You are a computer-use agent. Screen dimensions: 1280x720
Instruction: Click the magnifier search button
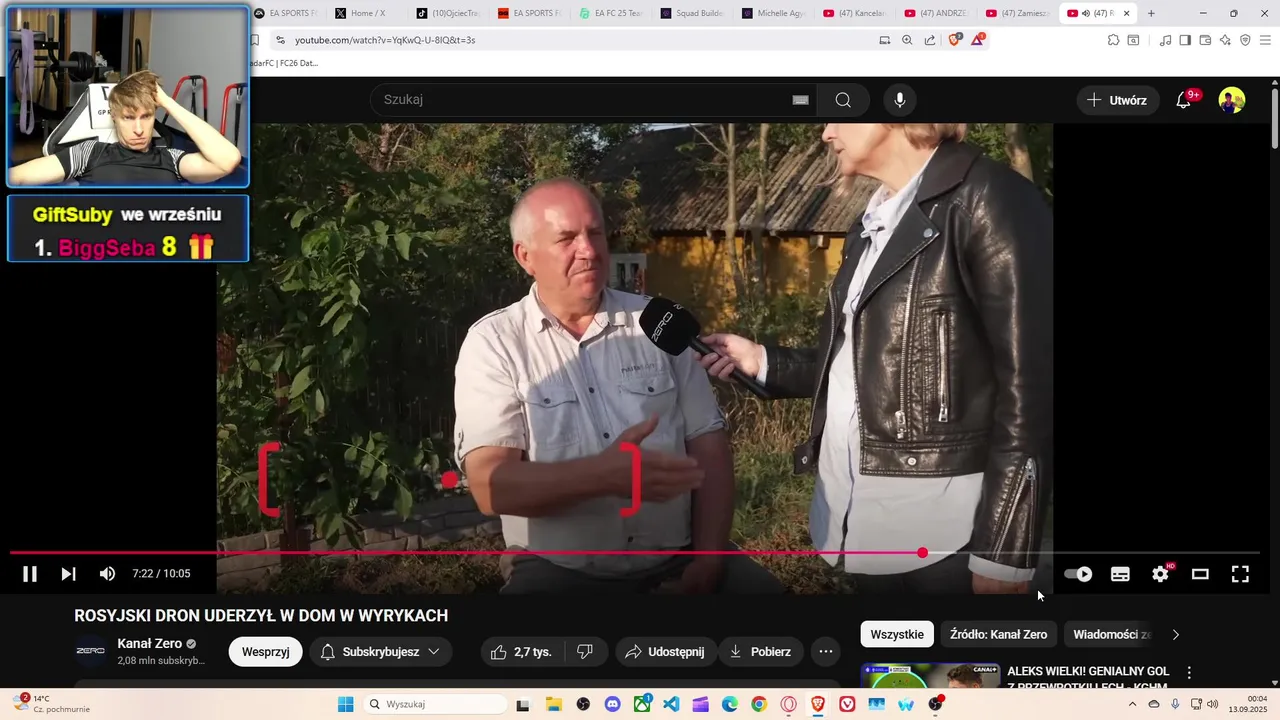coord(843,100)
